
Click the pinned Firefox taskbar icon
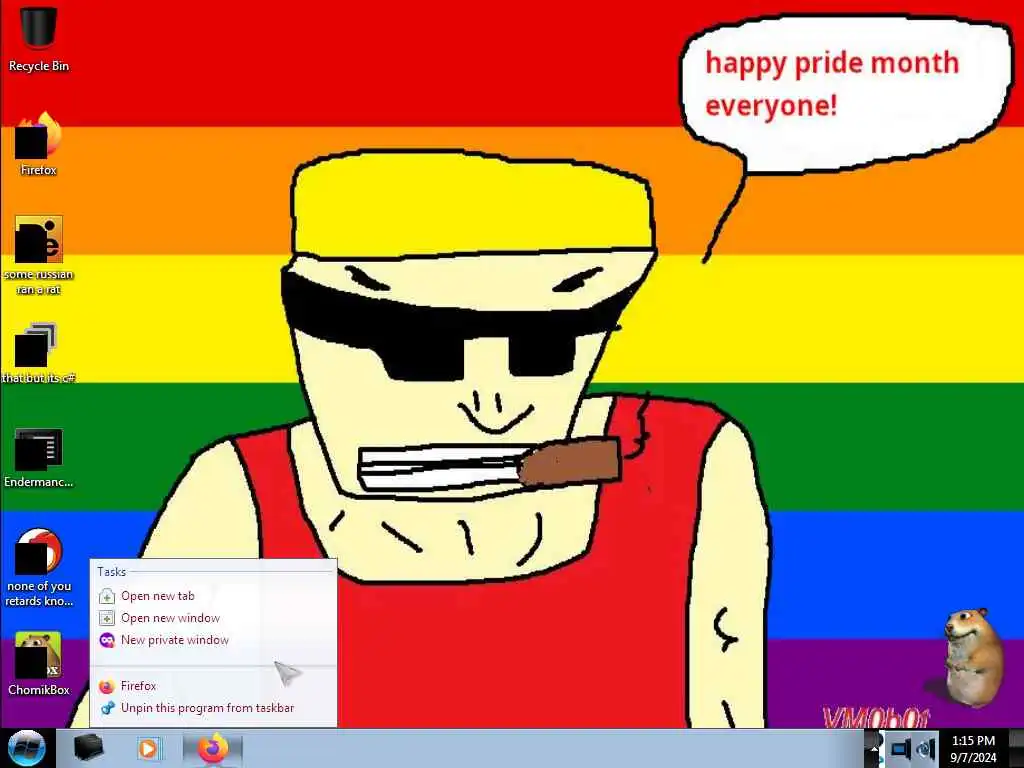(x=212, y=748)
